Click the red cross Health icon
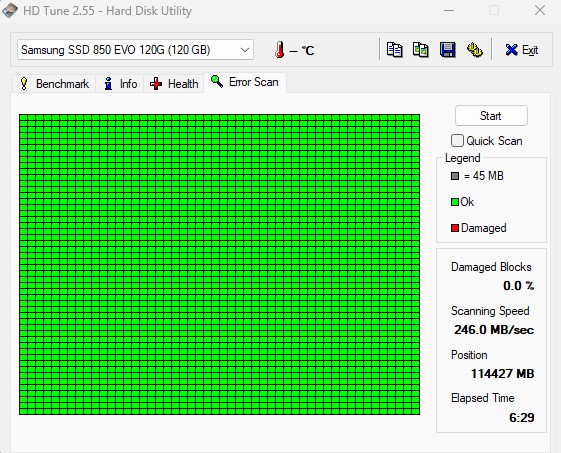Image resolution: width=561 pixels, height=453 pixels. (156, 84)
